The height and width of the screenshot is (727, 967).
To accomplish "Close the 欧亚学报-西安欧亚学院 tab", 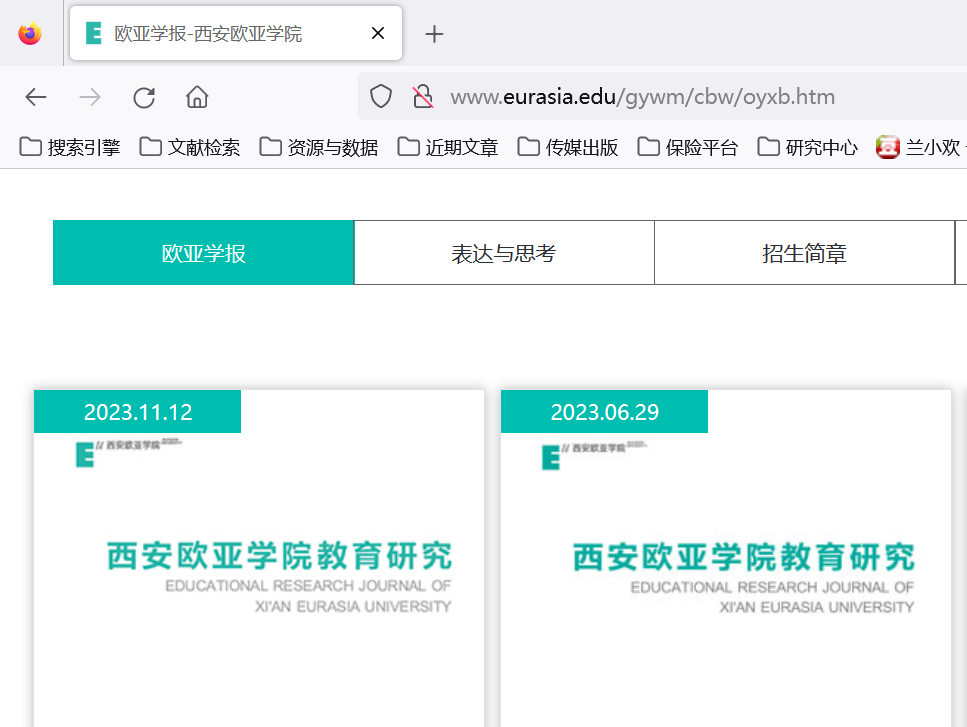I will coord(378,33).
